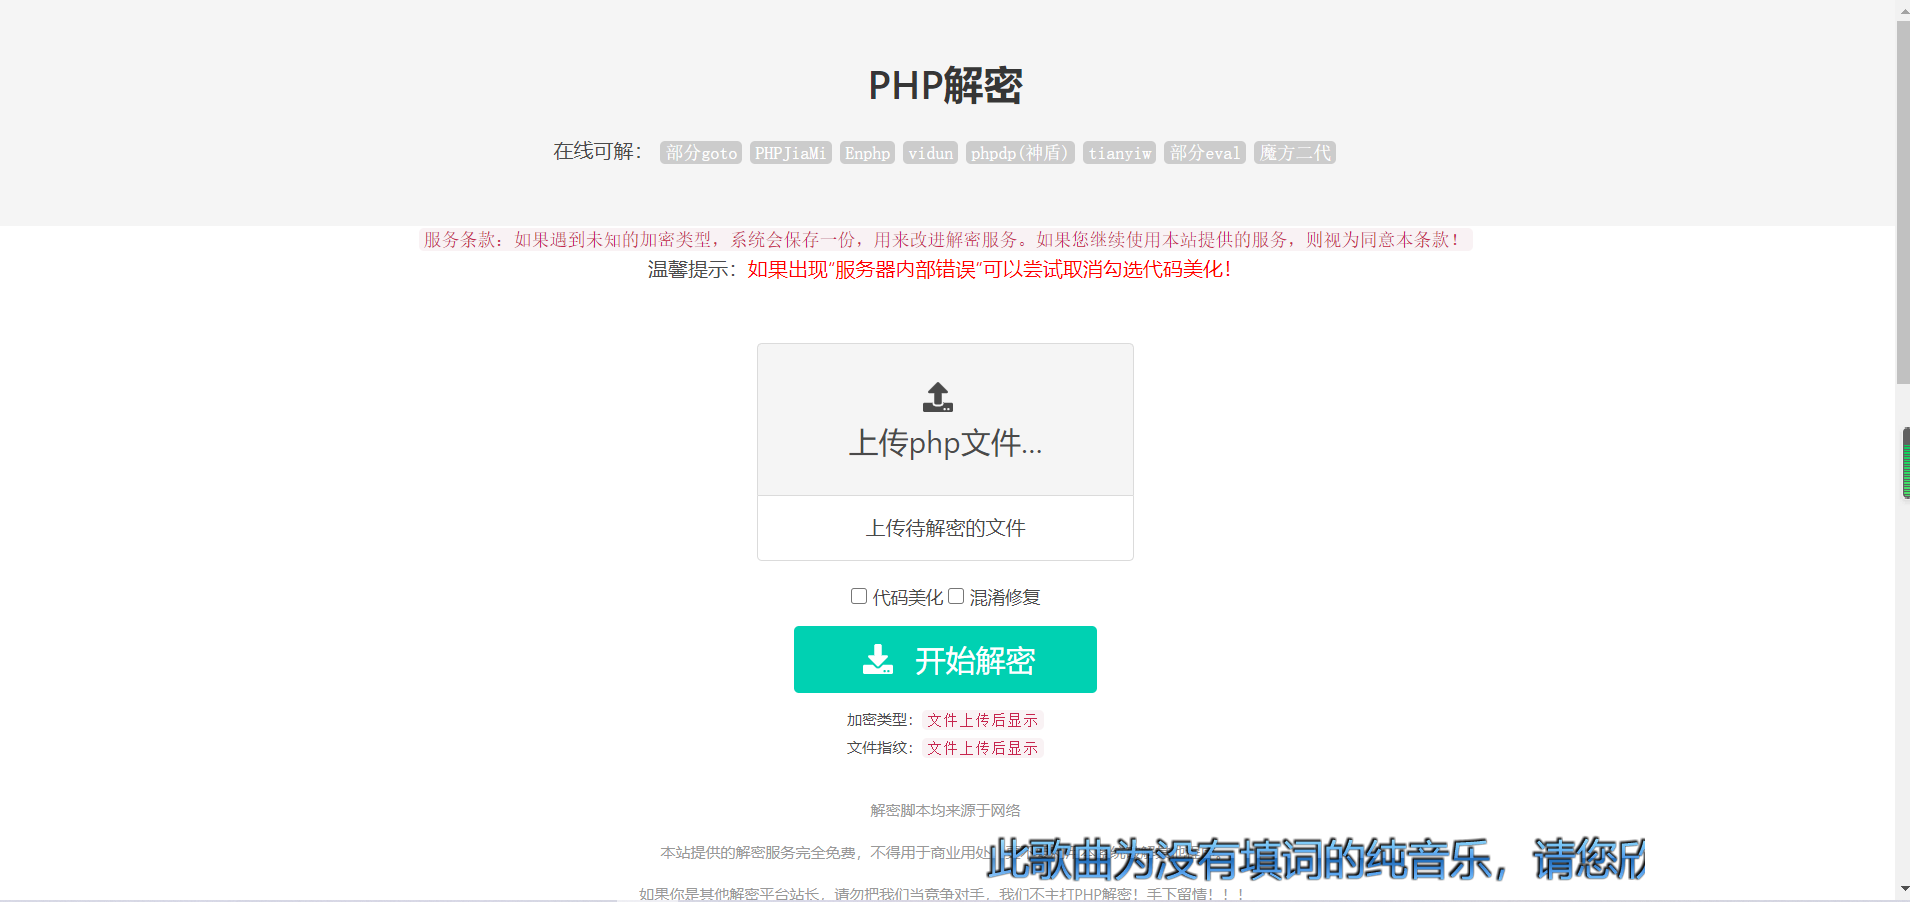The image size is (1910, 902).
Task: Click the tianyiw tag
Action: tap(1119, 153)
